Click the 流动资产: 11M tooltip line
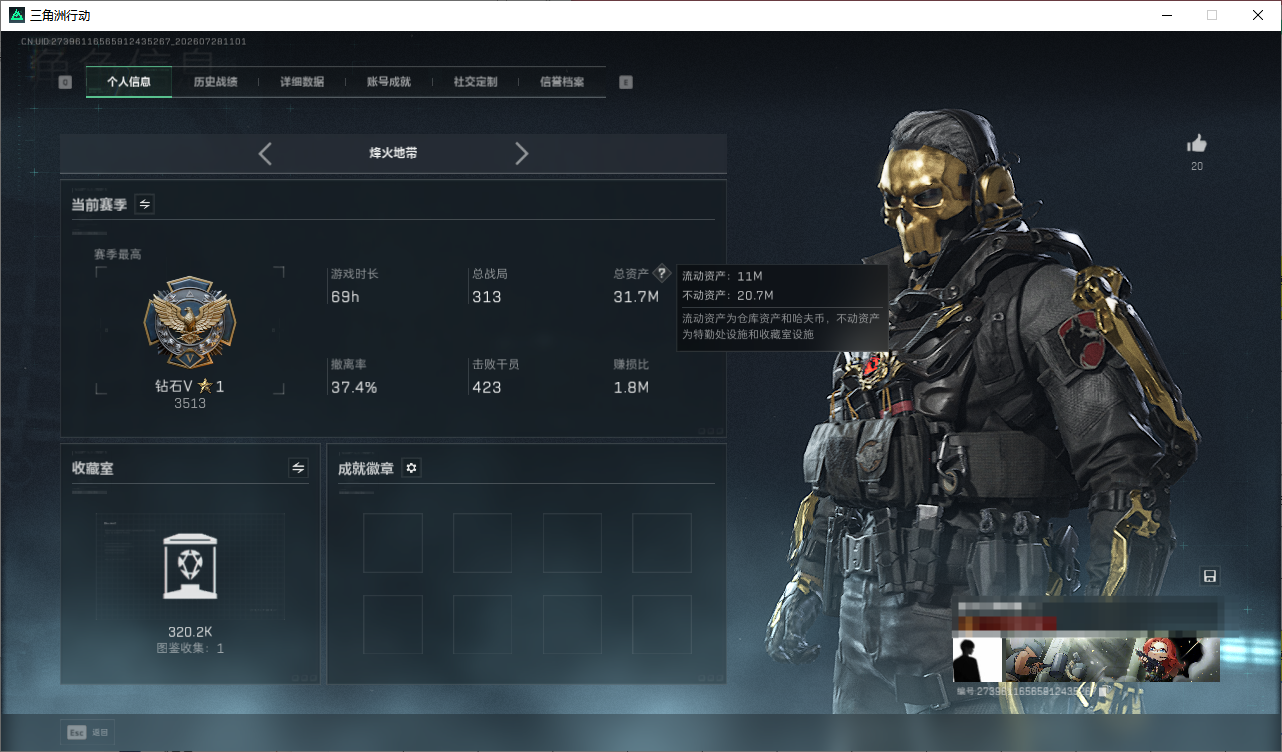This screenshot has width=1282, height=752. pyautogui.click(x=722, y=276)
